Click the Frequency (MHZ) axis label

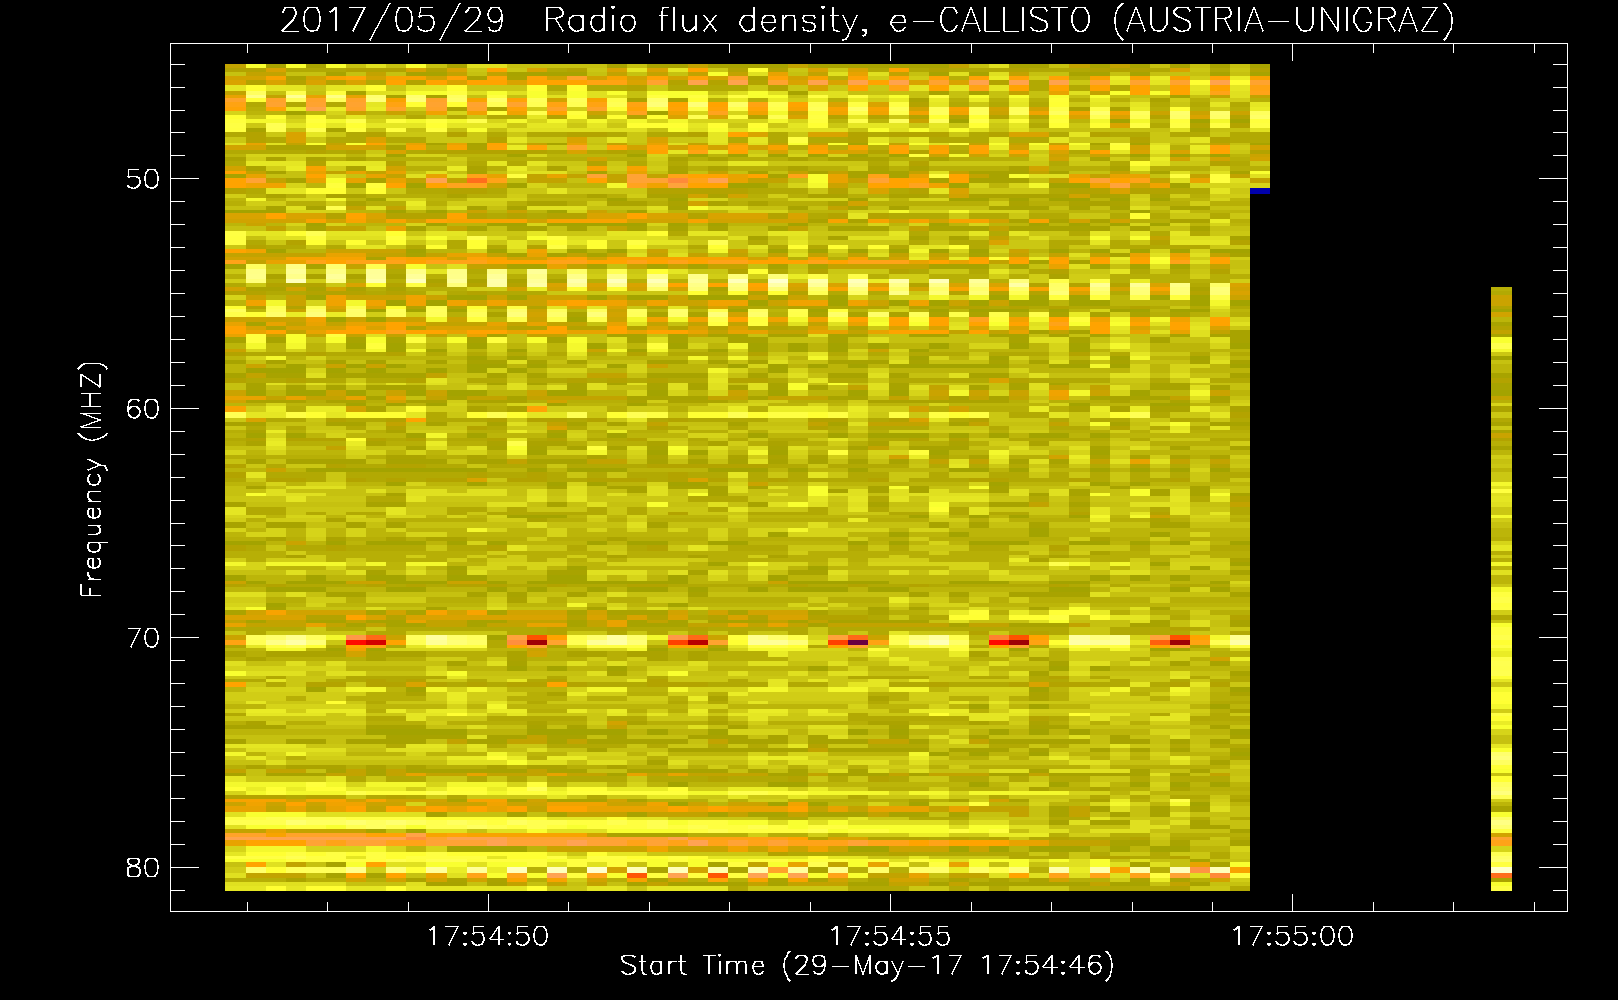click(x=92, y=480)
